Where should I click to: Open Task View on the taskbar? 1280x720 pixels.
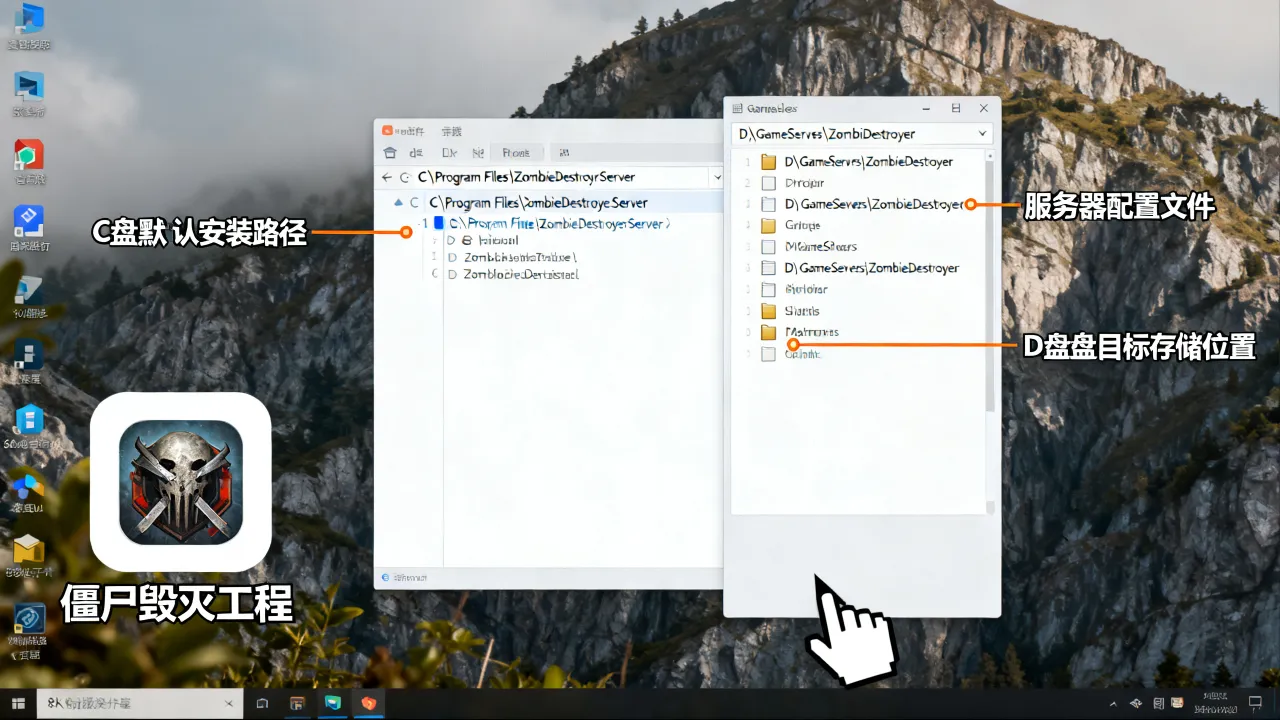pyautogui.click(x=263, y=704)
